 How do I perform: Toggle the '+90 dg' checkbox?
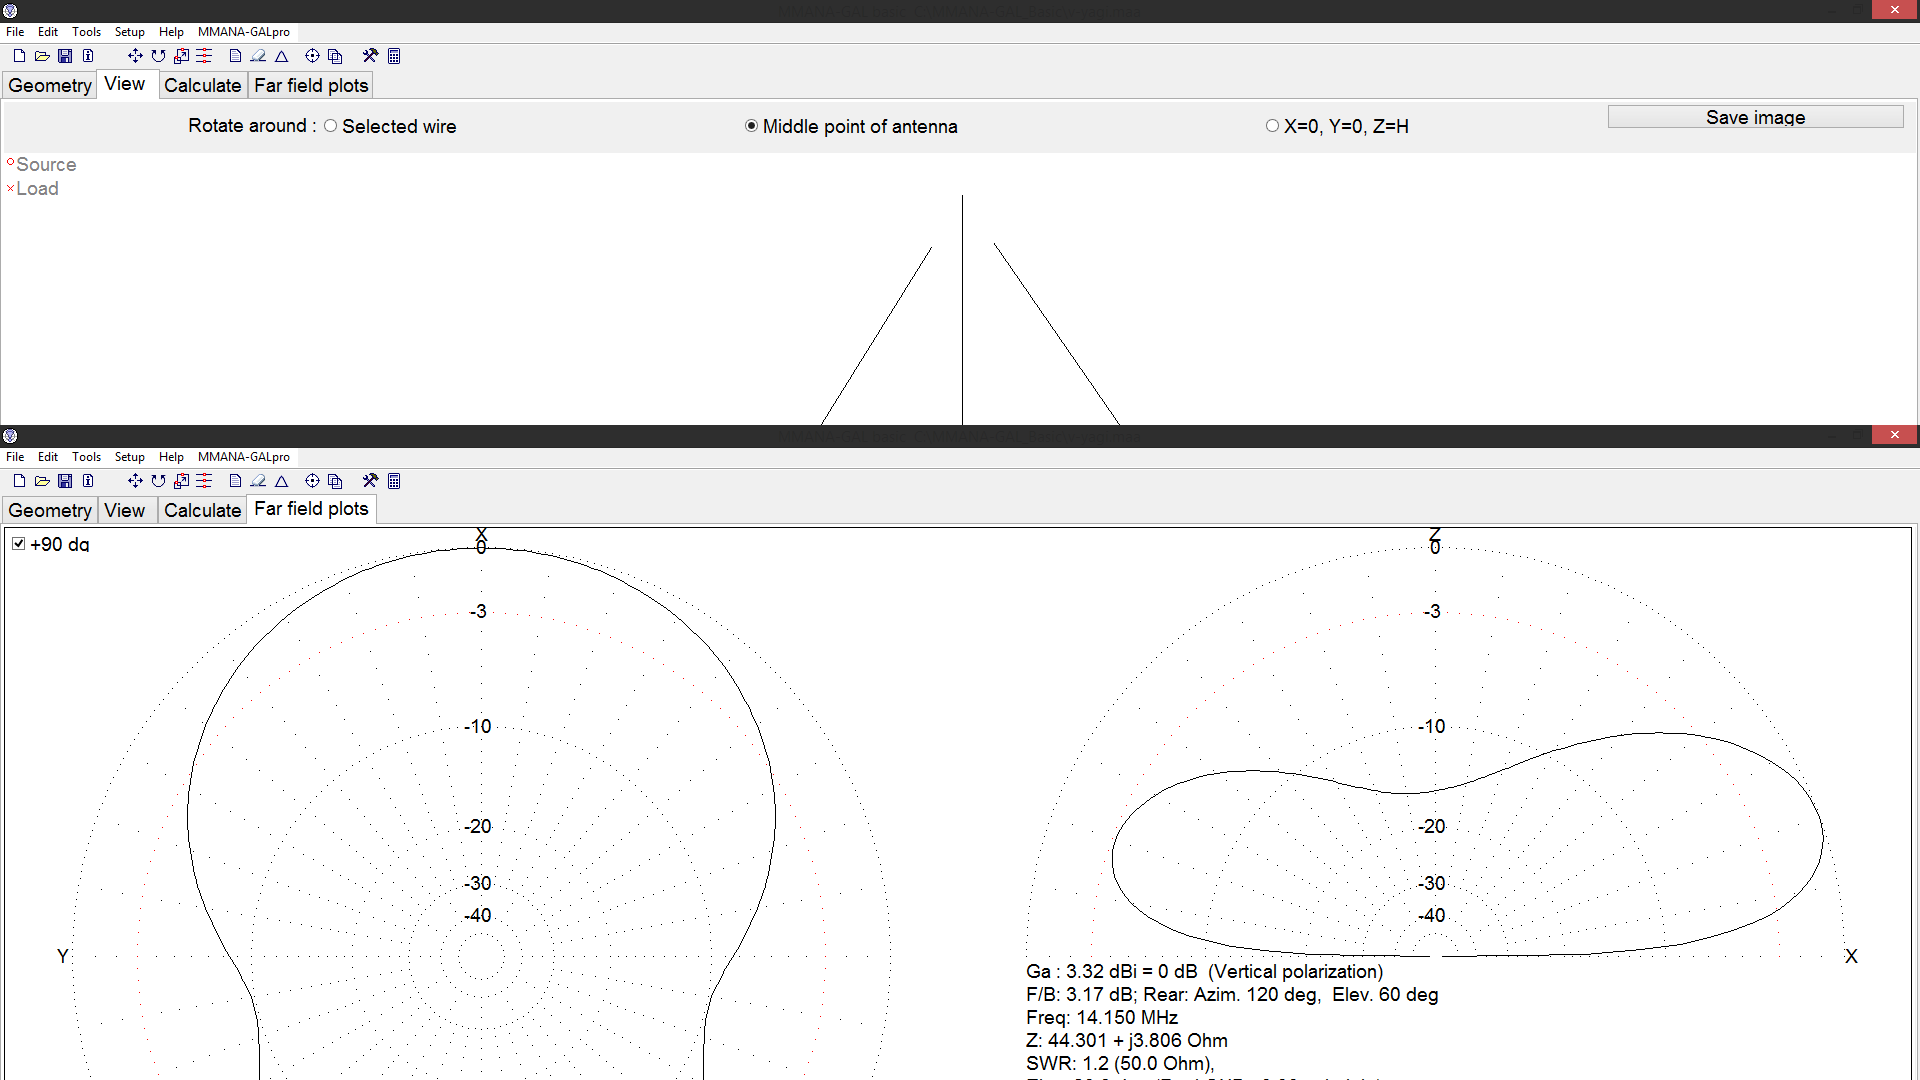click(19, 544)
